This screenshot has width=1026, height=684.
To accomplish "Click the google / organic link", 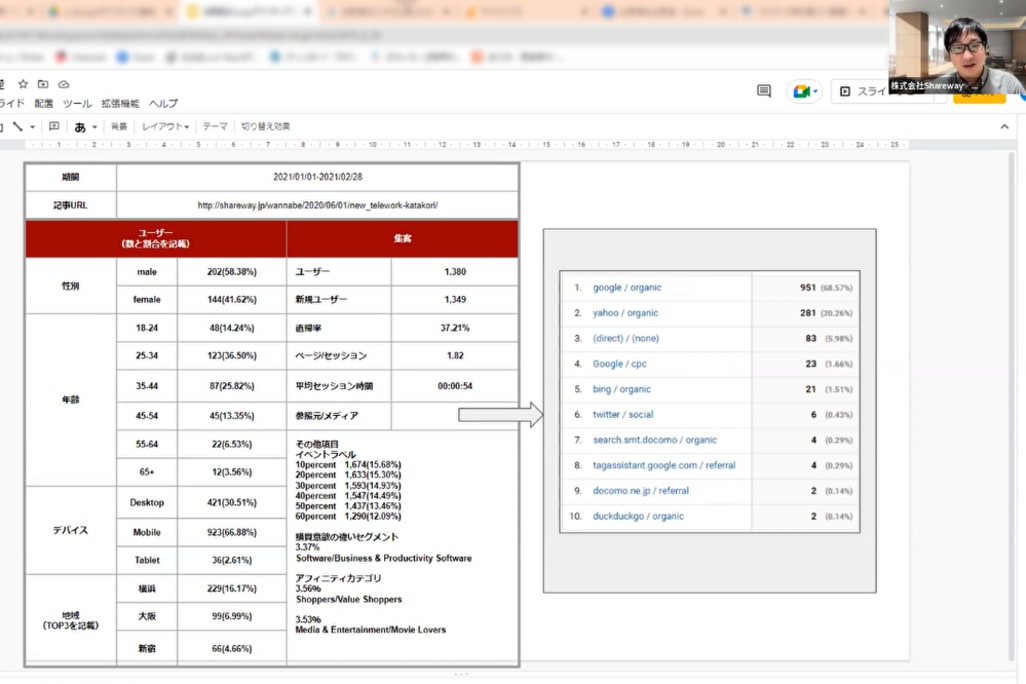I will pos(627,288).
